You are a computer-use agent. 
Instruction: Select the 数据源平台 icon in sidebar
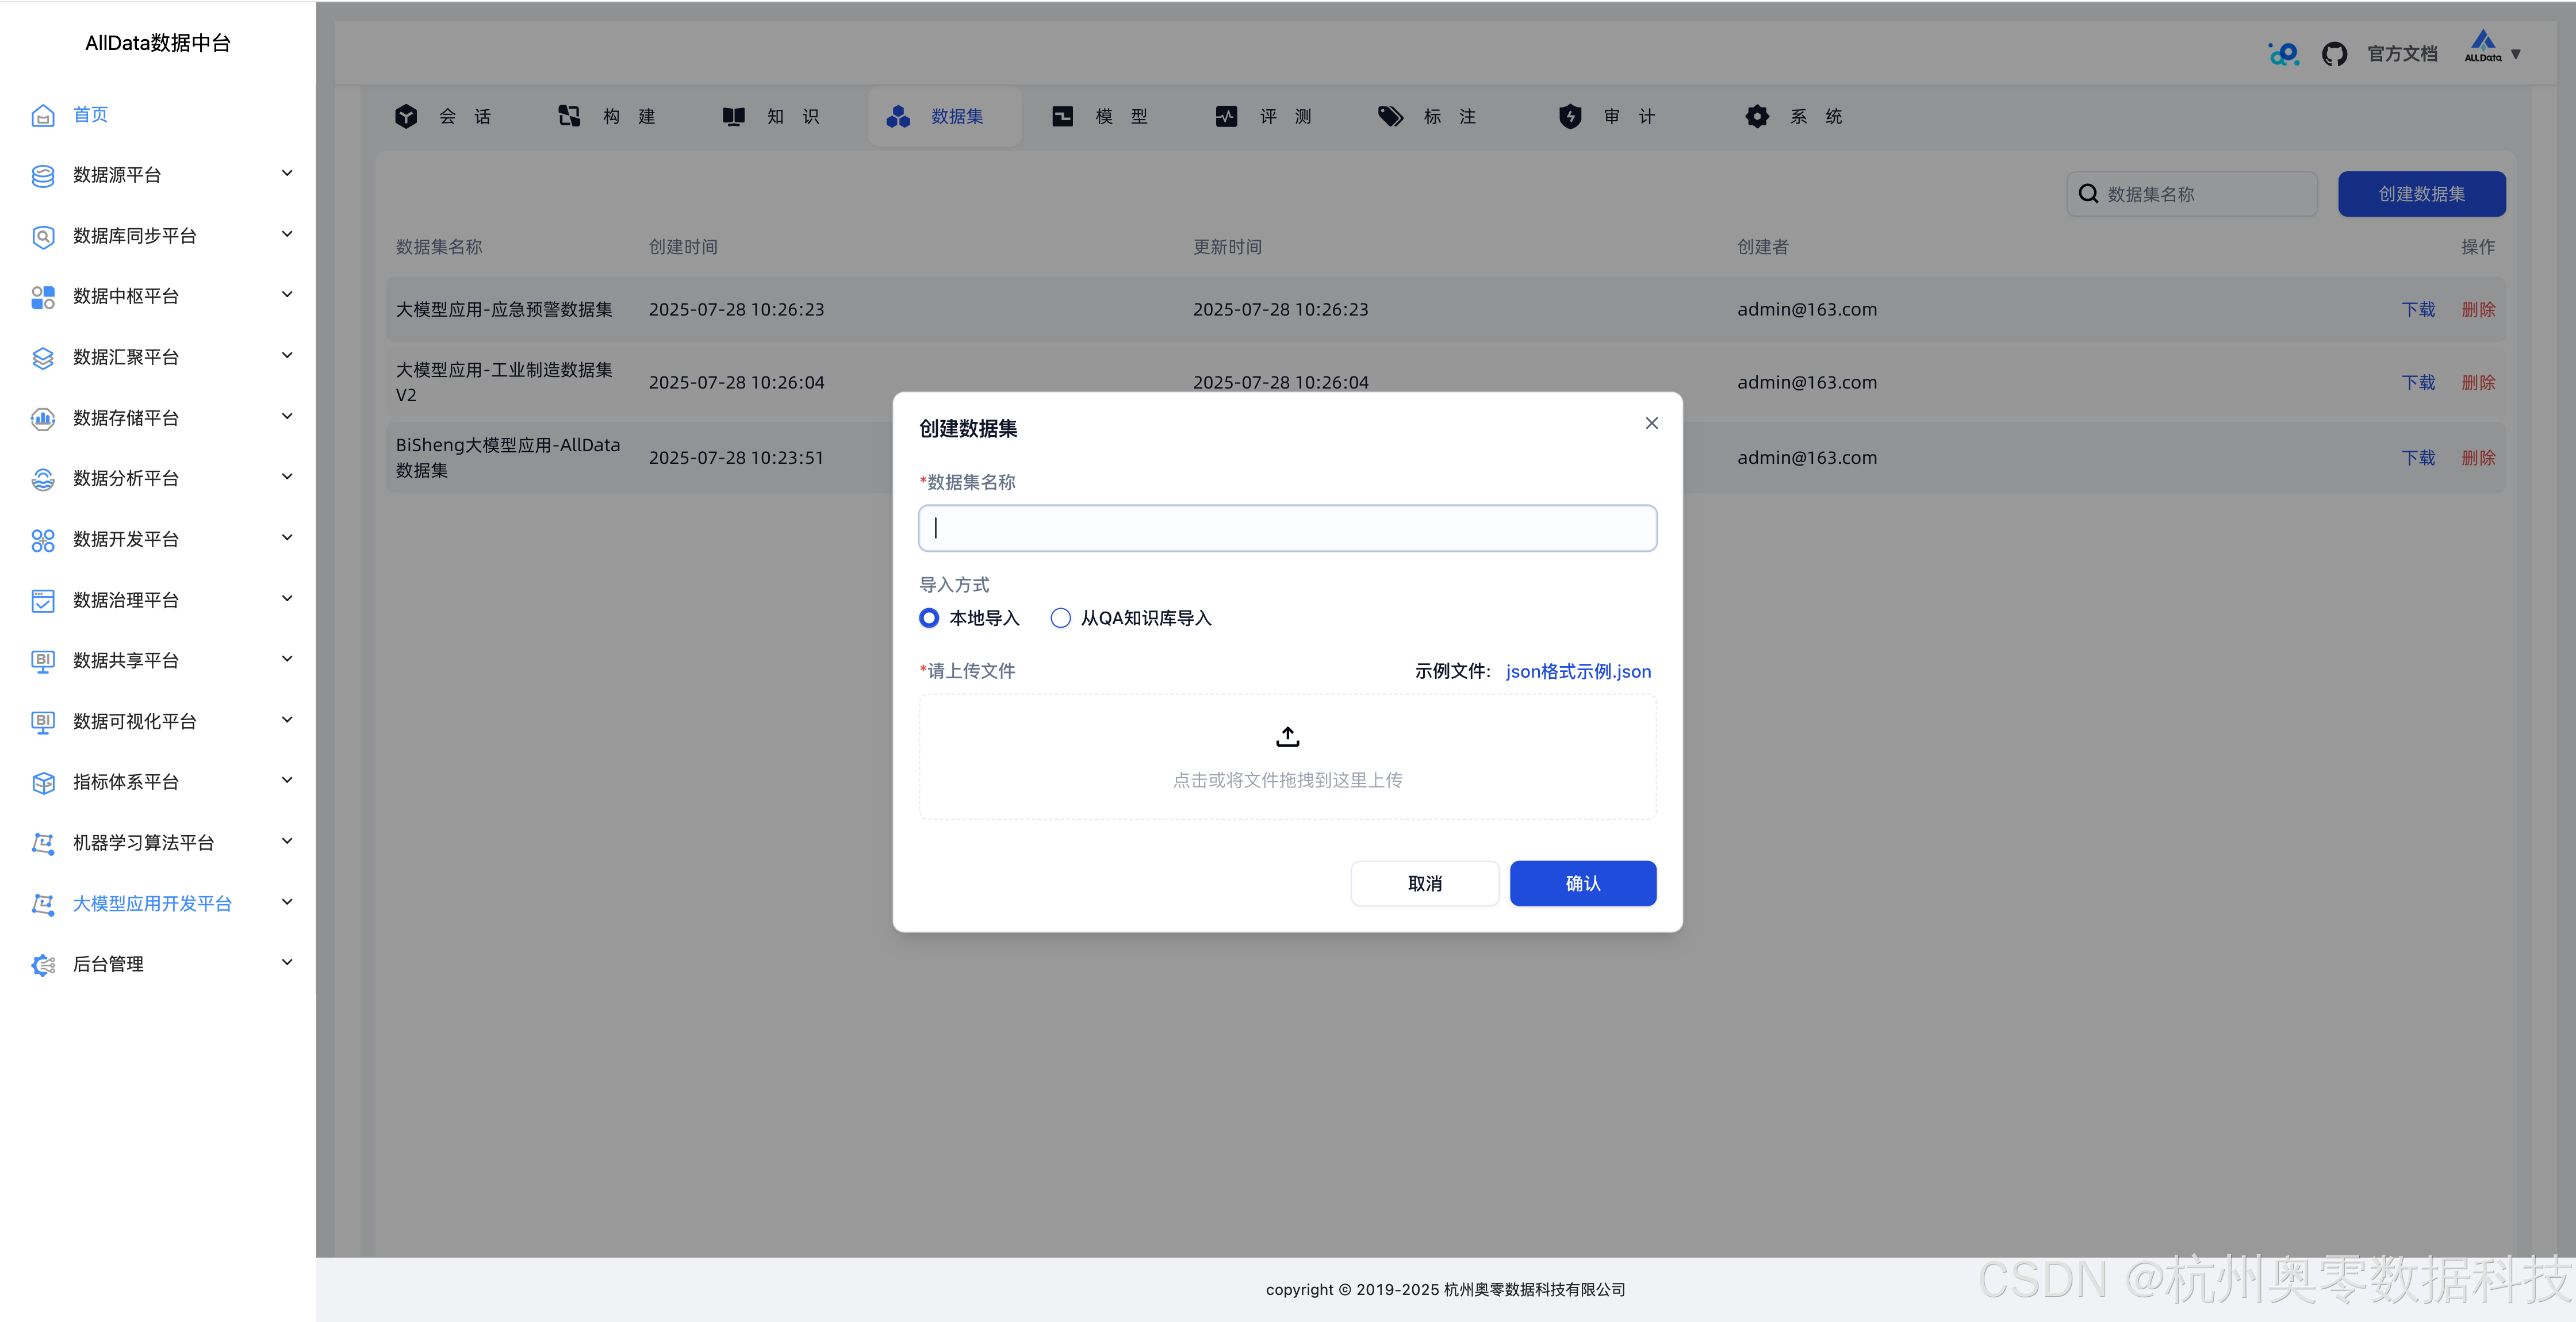pyautogui.click(x=43, y=175)
